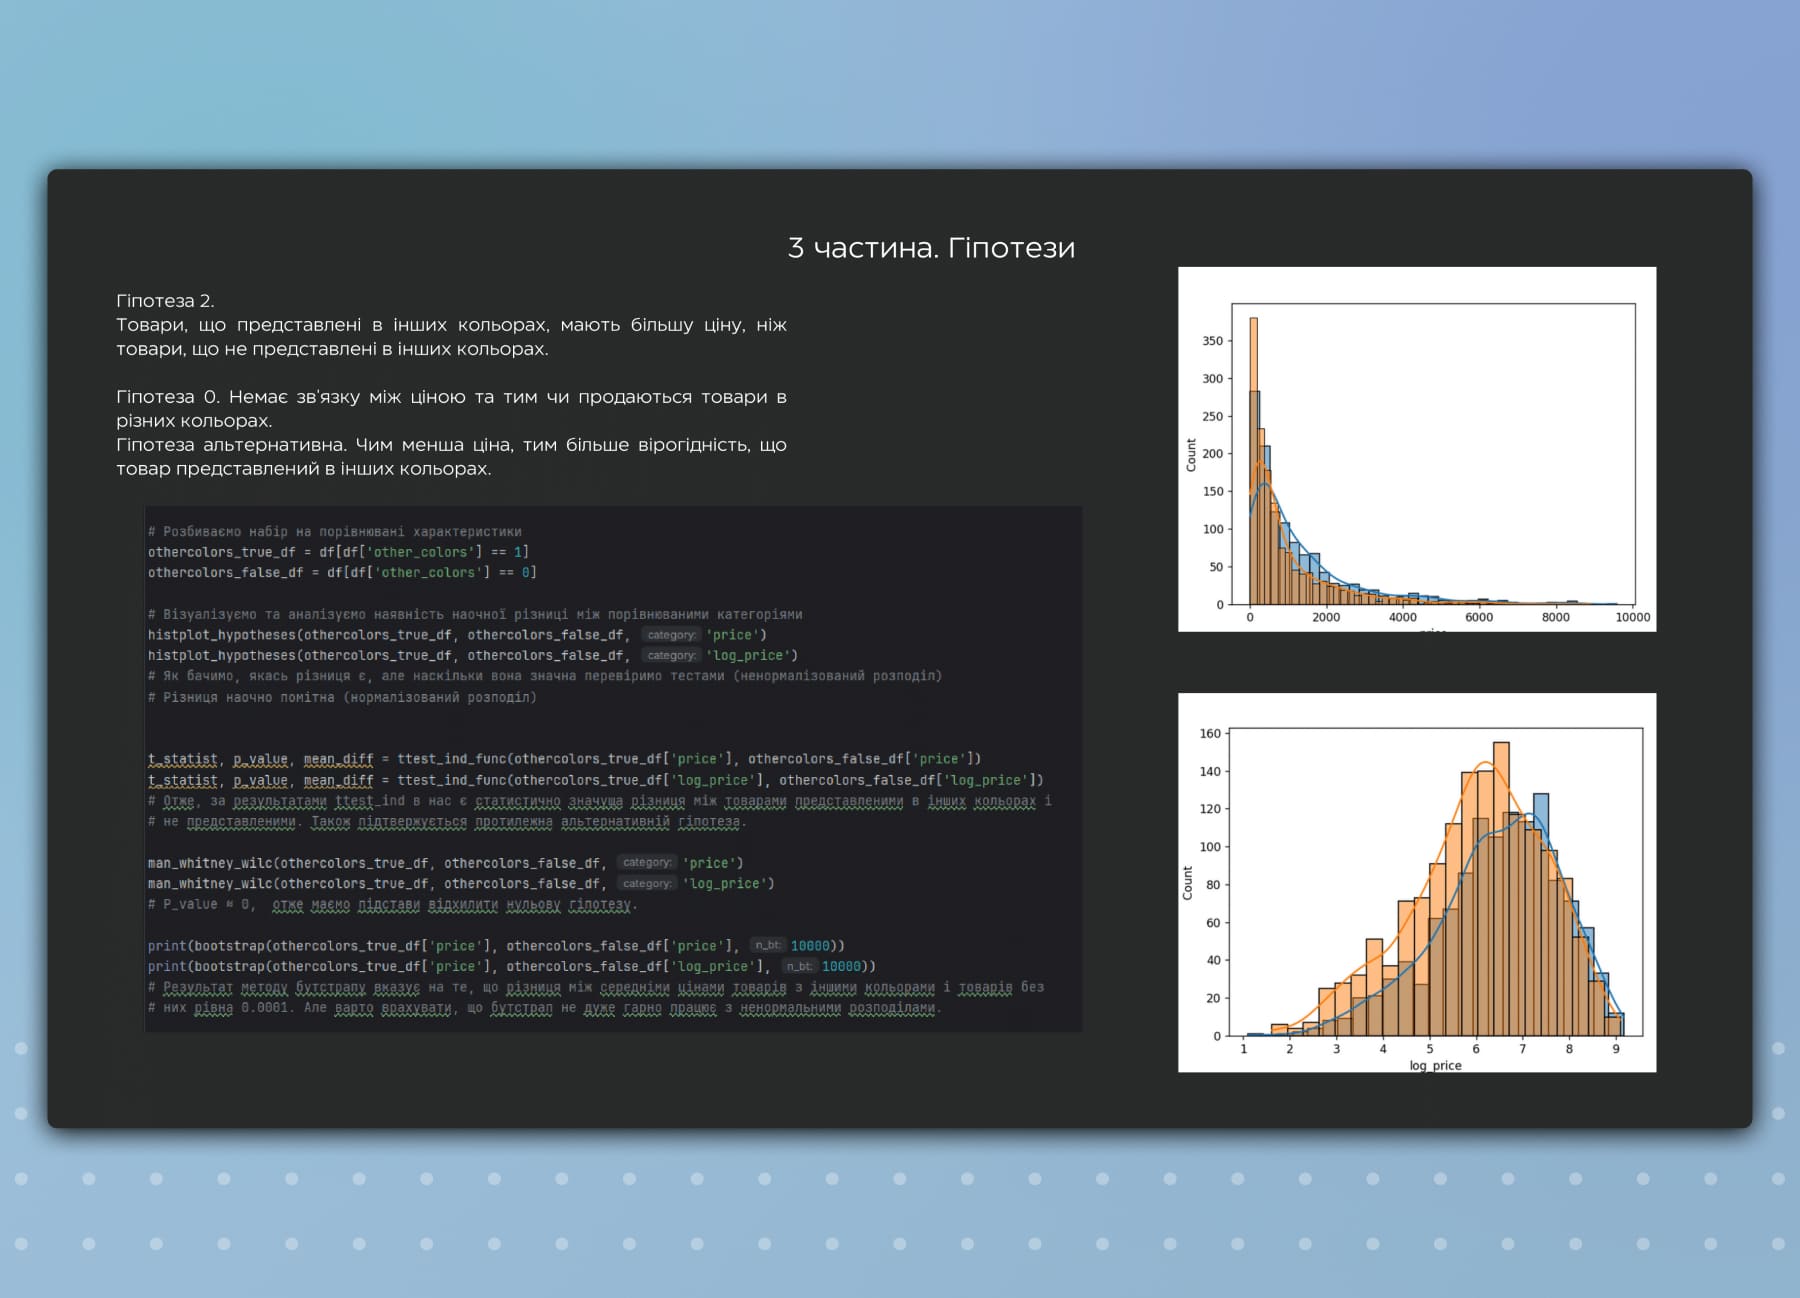
Task: Click the '10000' x-axis tick on price chart
Action: 1632,617
